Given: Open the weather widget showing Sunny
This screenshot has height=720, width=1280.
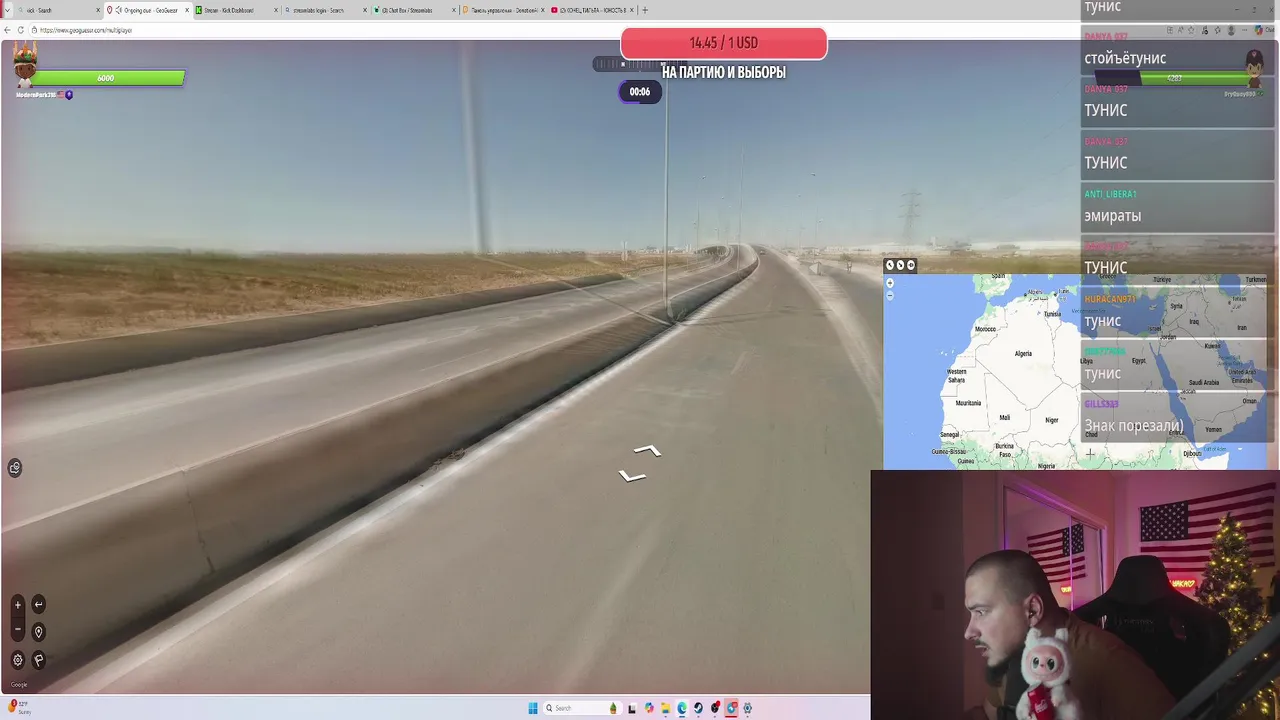Looking at the screenshot, I should [x=20, y=707].
